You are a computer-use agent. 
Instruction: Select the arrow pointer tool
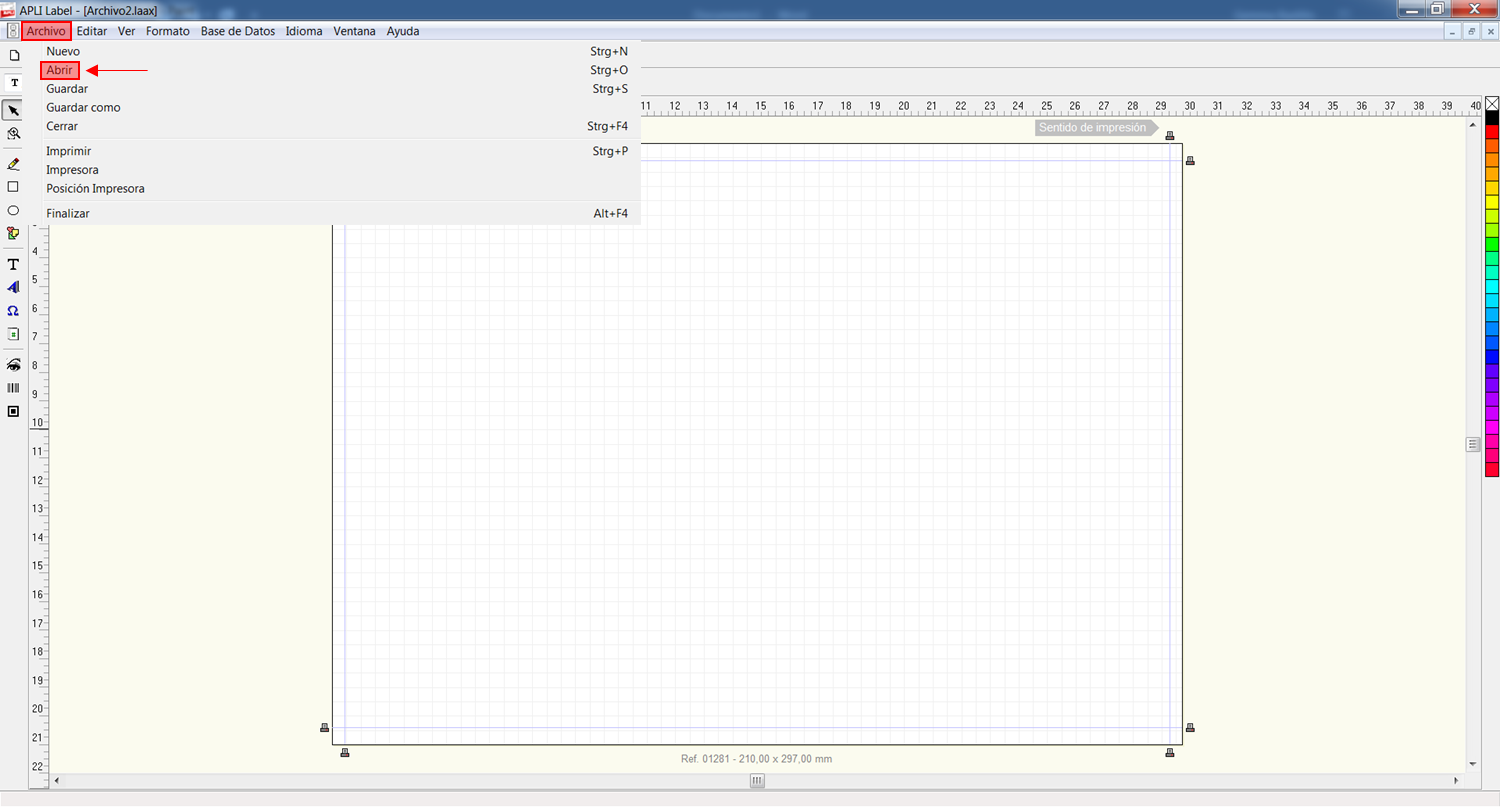pos(14,110)
